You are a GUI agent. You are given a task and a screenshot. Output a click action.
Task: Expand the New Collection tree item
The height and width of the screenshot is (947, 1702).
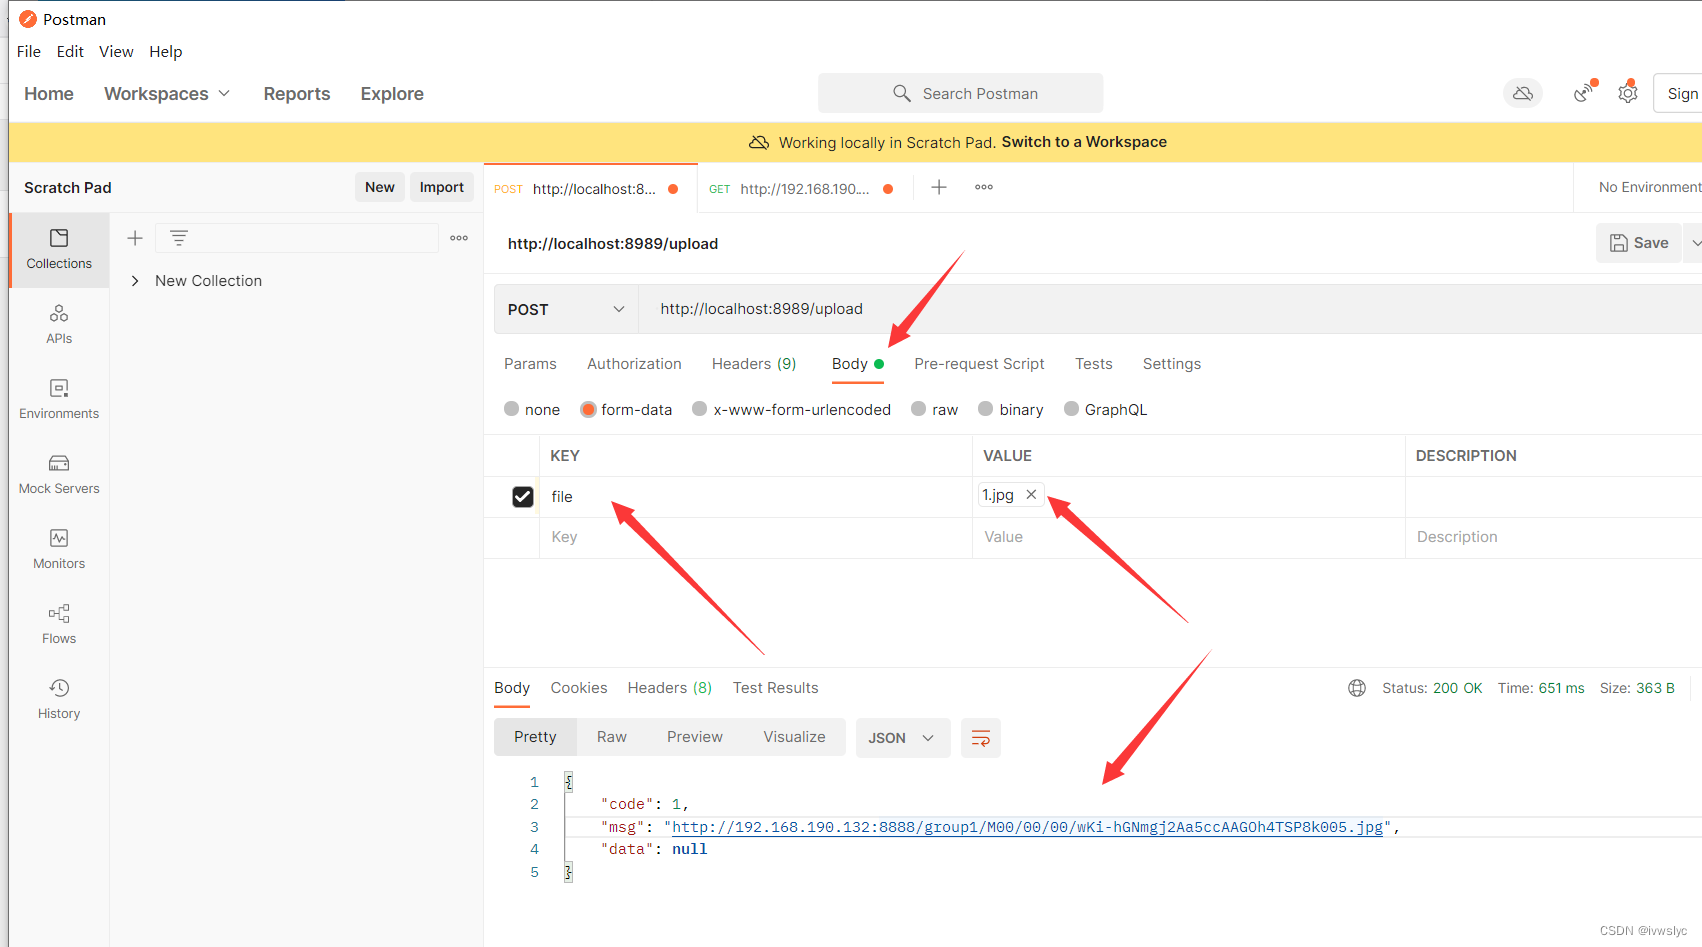135,281
